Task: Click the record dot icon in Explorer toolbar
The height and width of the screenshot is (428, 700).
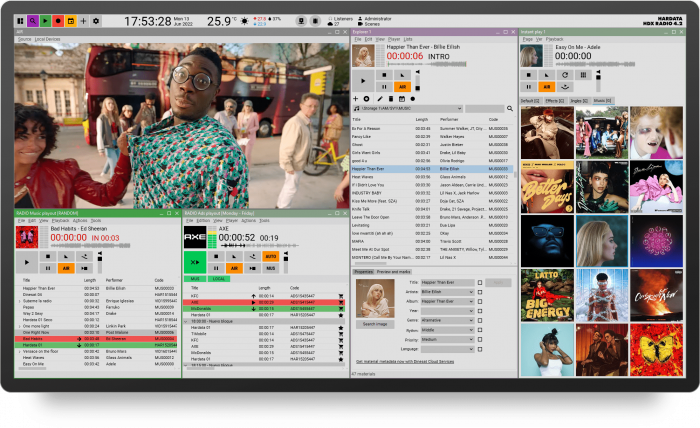Action: pyautogui.click(x=413, y=99)
